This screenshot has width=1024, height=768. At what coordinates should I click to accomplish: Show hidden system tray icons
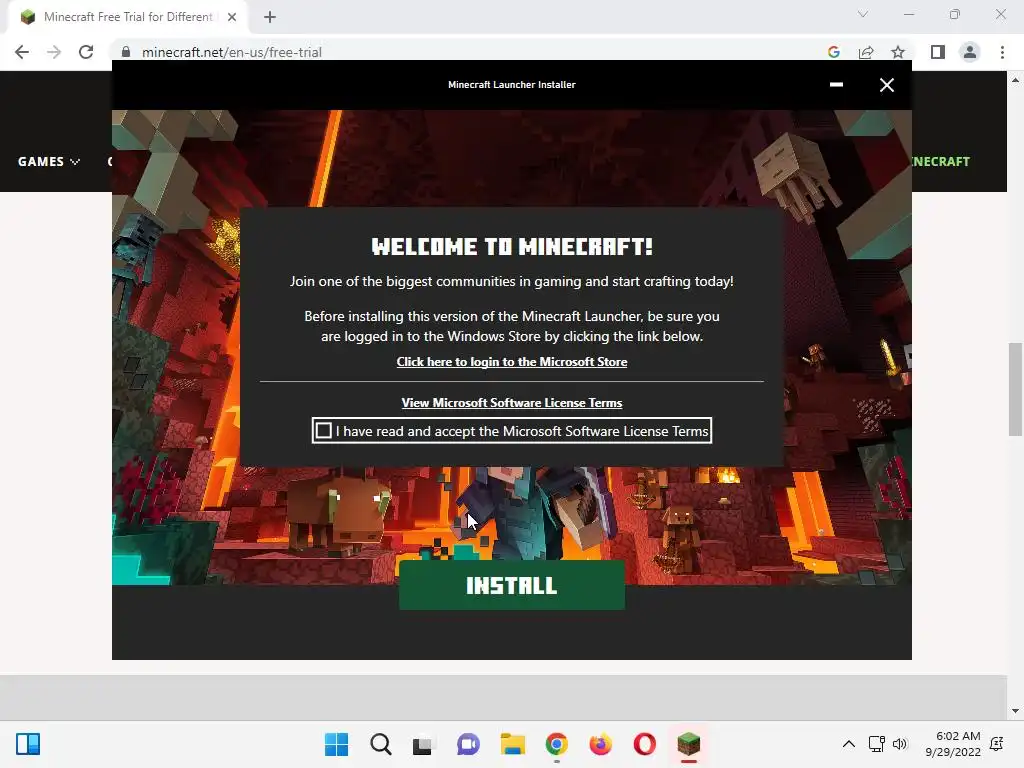(x=848, y=744)
